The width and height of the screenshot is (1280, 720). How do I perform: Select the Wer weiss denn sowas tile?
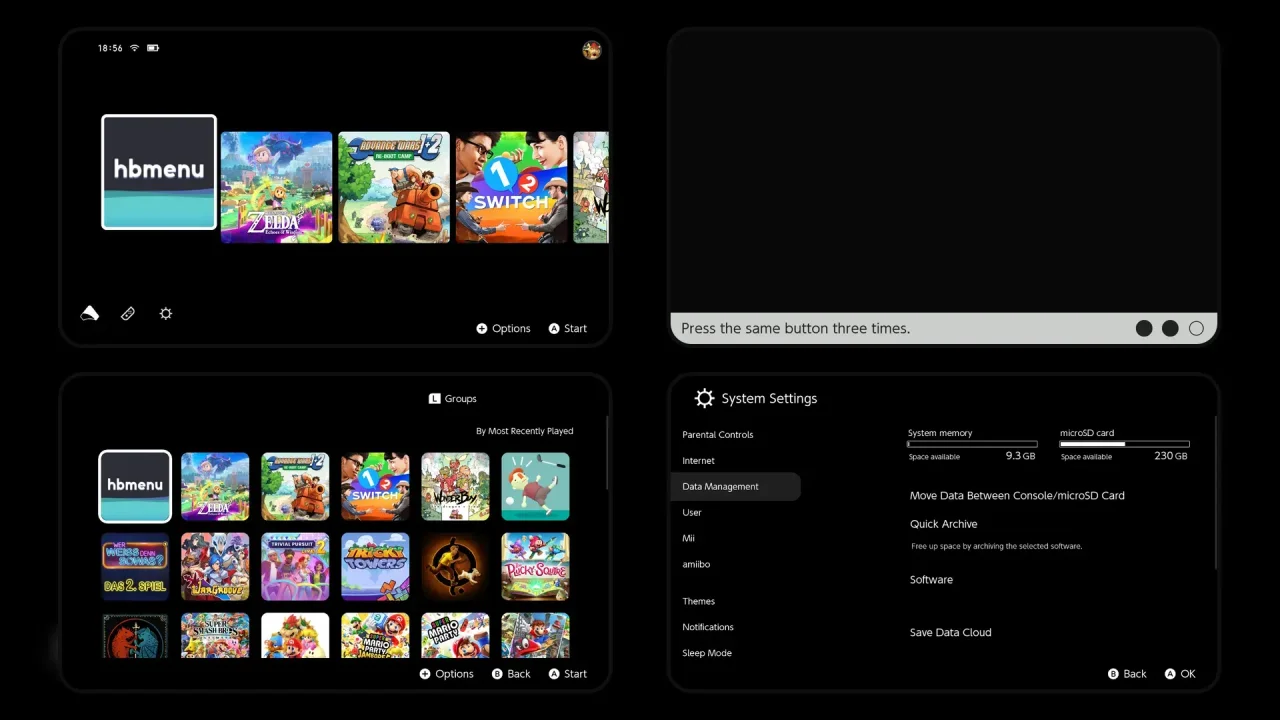tap(135, 567)
